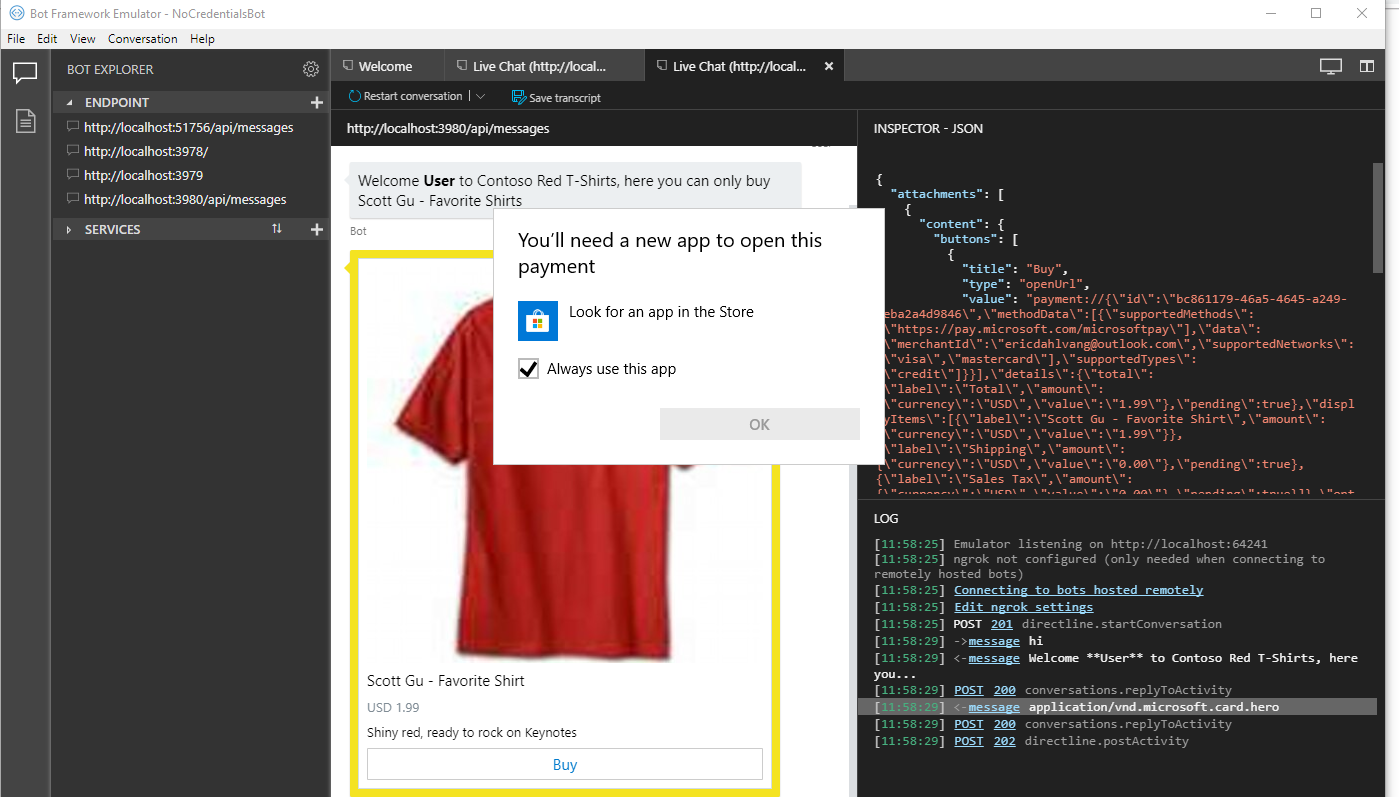Open Bot Explorer settings gear
Image resolution: width=1399 pixels, height=797 pixels.
311,69
